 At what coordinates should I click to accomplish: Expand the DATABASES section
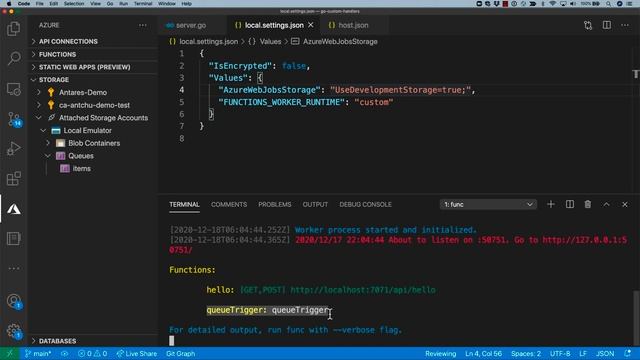(93, 341)
